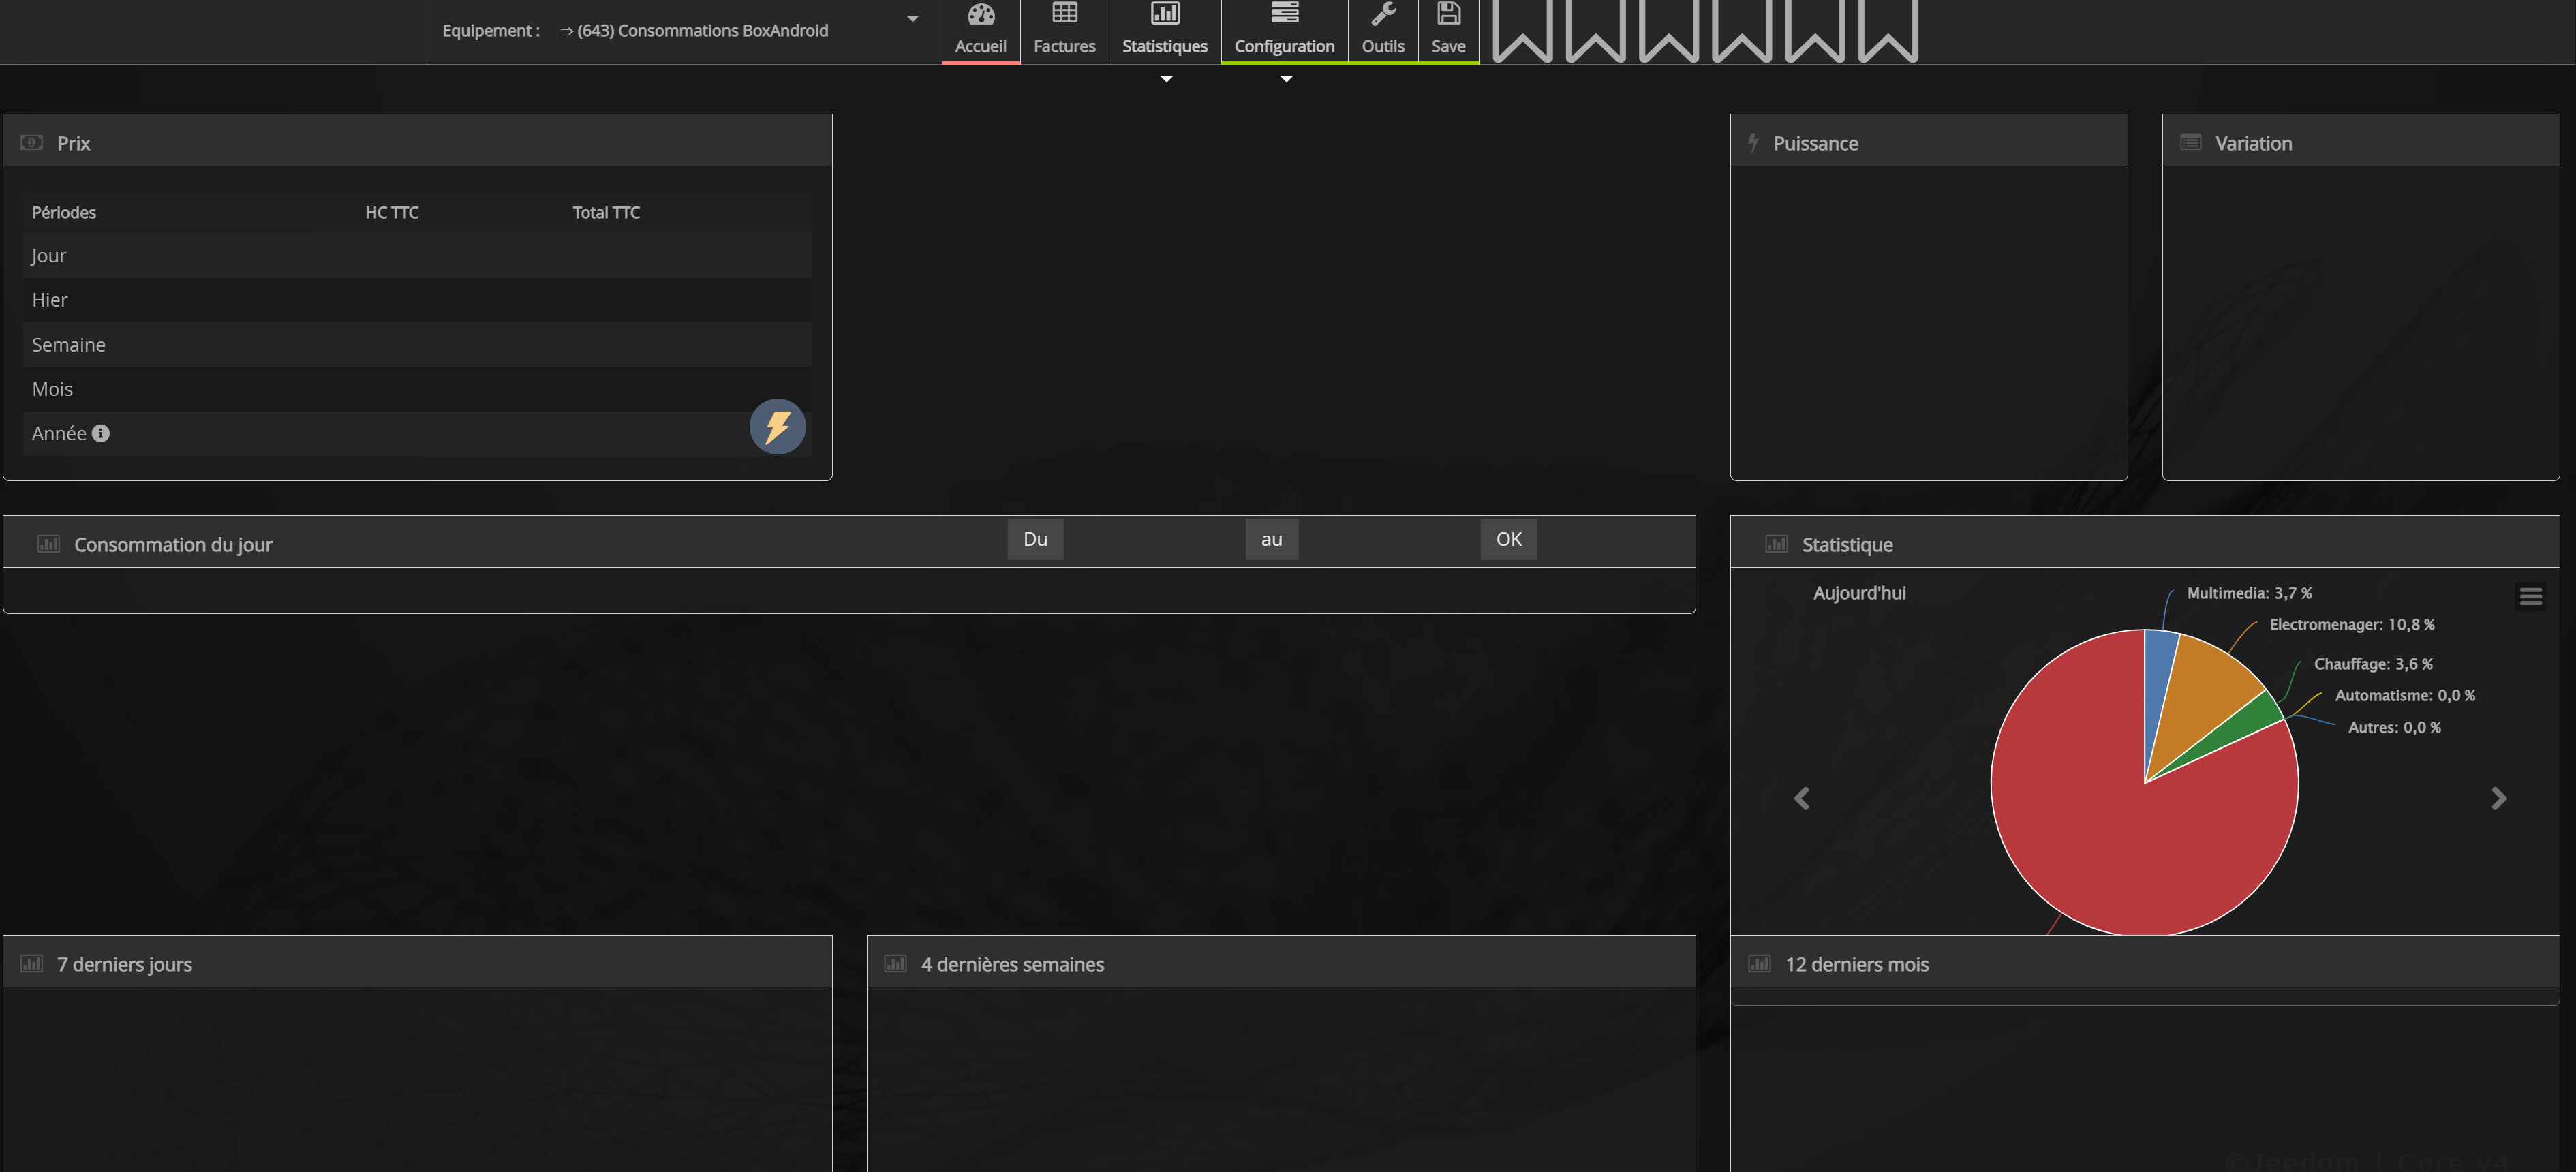Click the Save floppy disk item

coord(1448,31)
